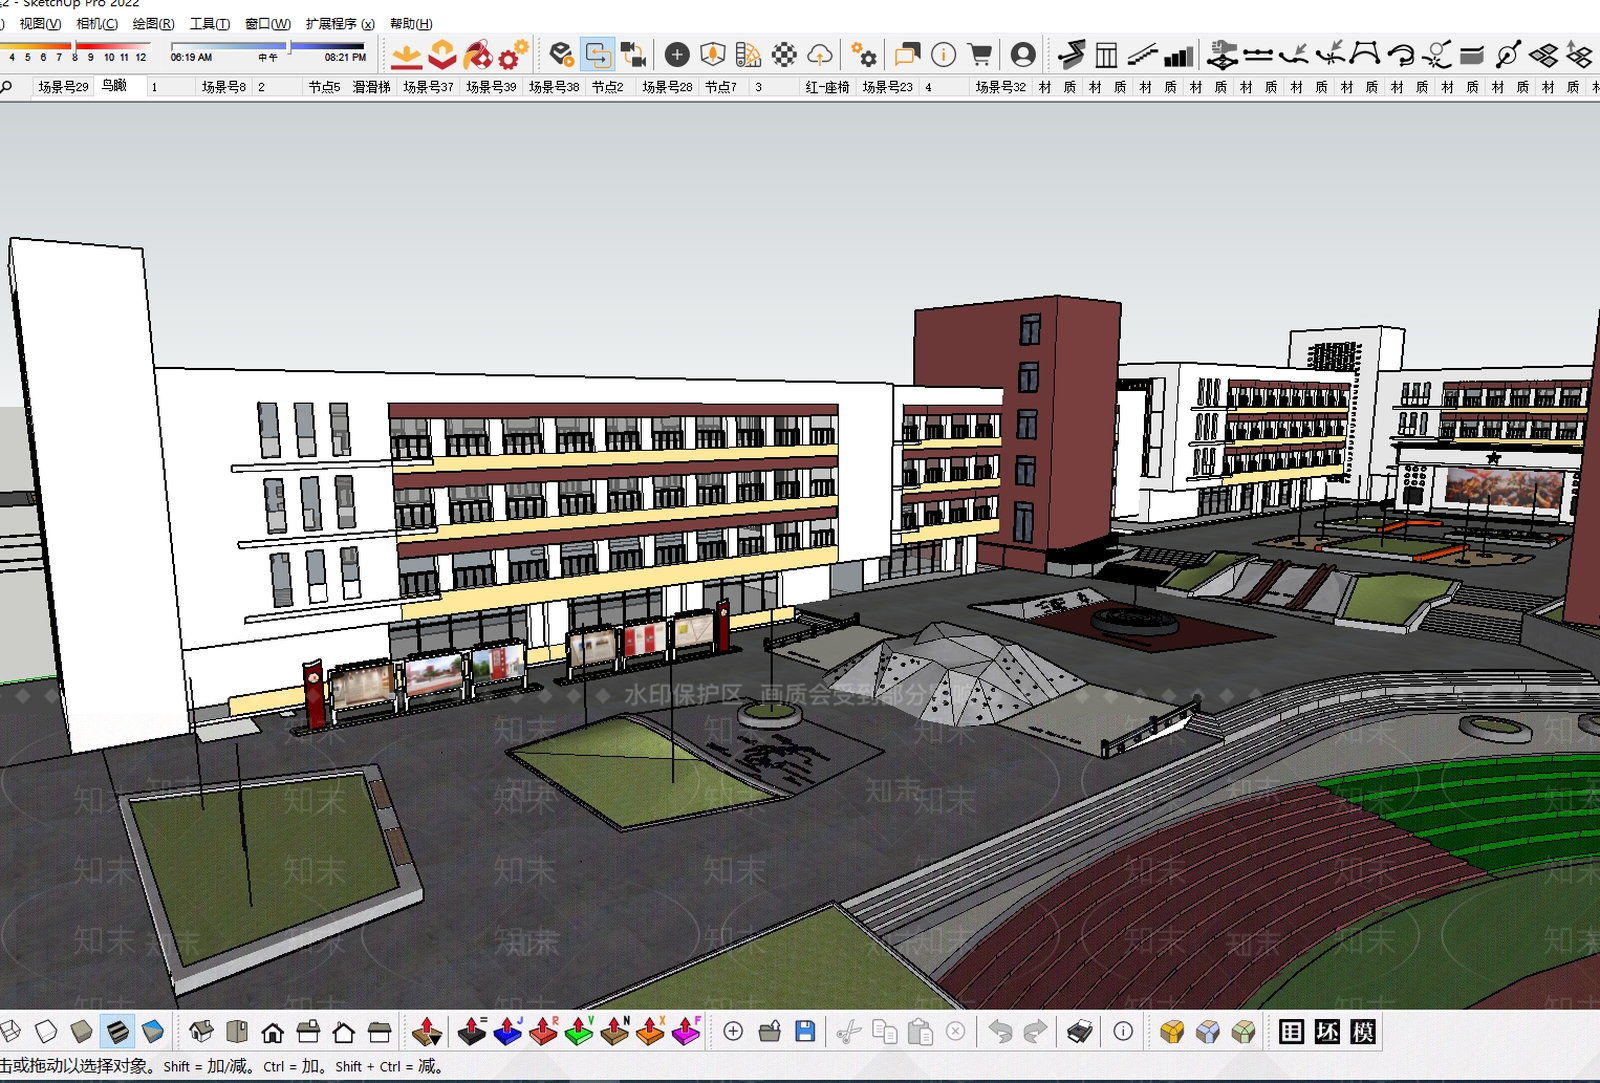
Task: Click the undo arrow icon
Action: [1000, 1031]
